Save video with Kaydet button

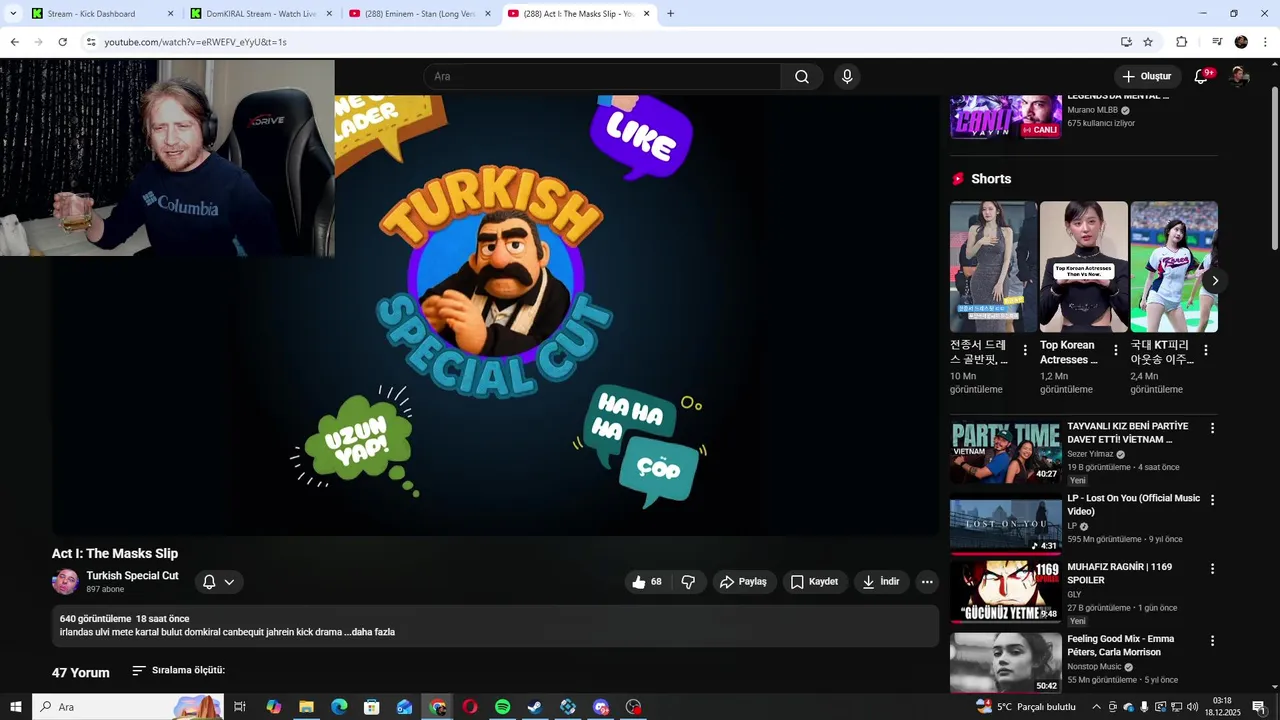click(815, 582)
